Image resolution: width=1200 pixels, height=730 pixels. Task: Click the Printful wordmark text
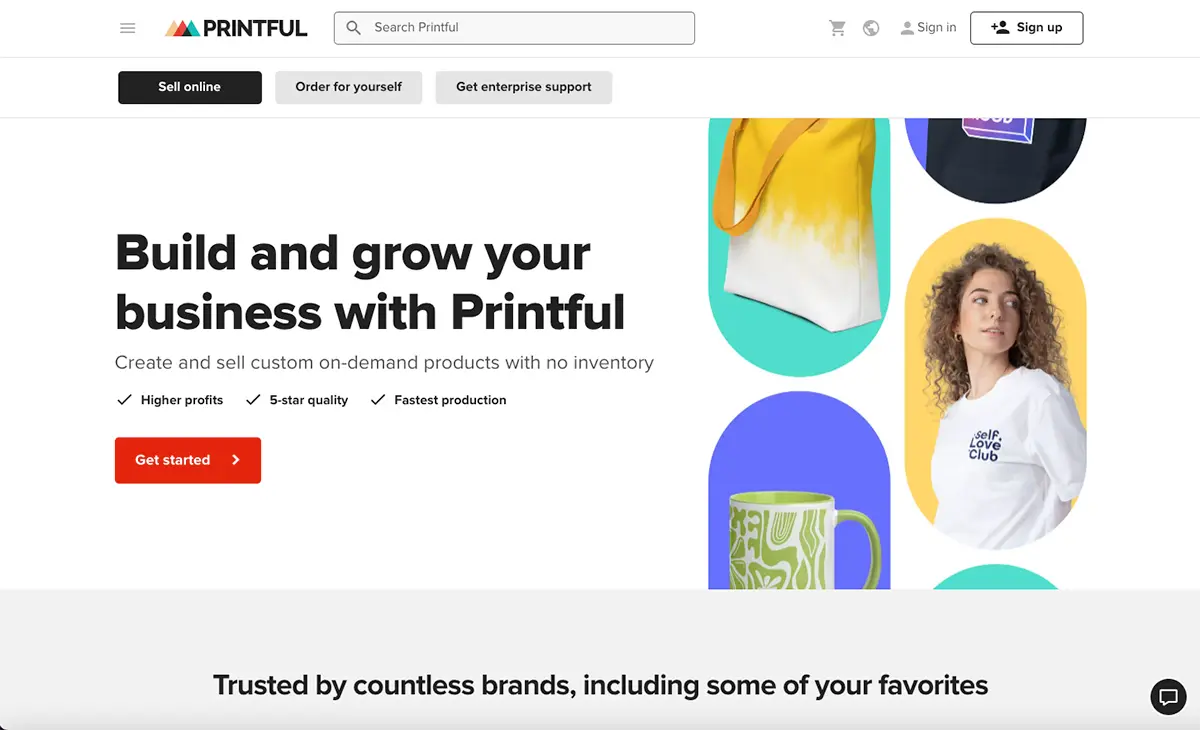click(x=255, y=28)
